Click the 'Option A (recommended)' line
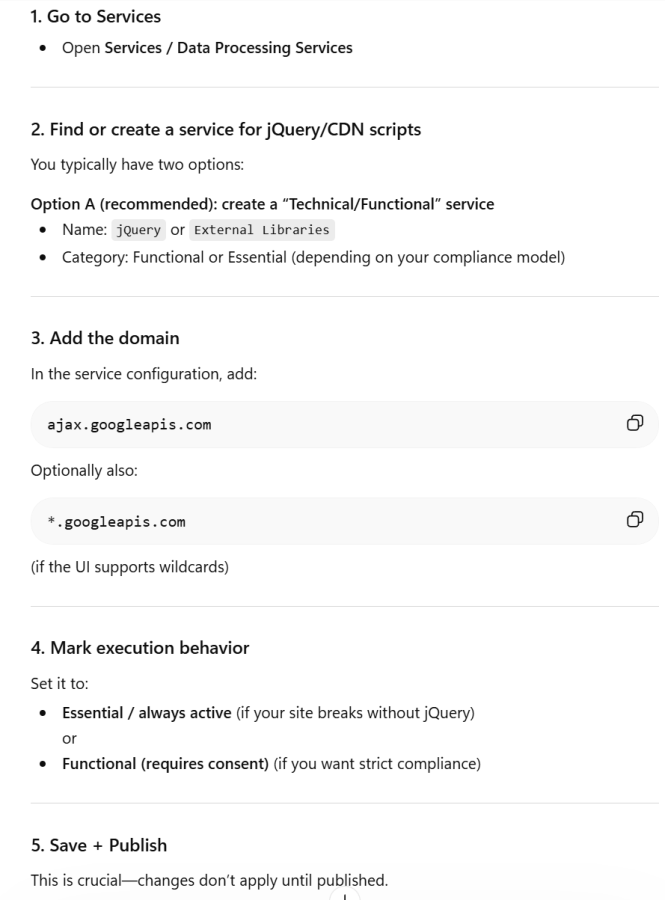Viewport: 665px width, 900px height. [262, 204]
